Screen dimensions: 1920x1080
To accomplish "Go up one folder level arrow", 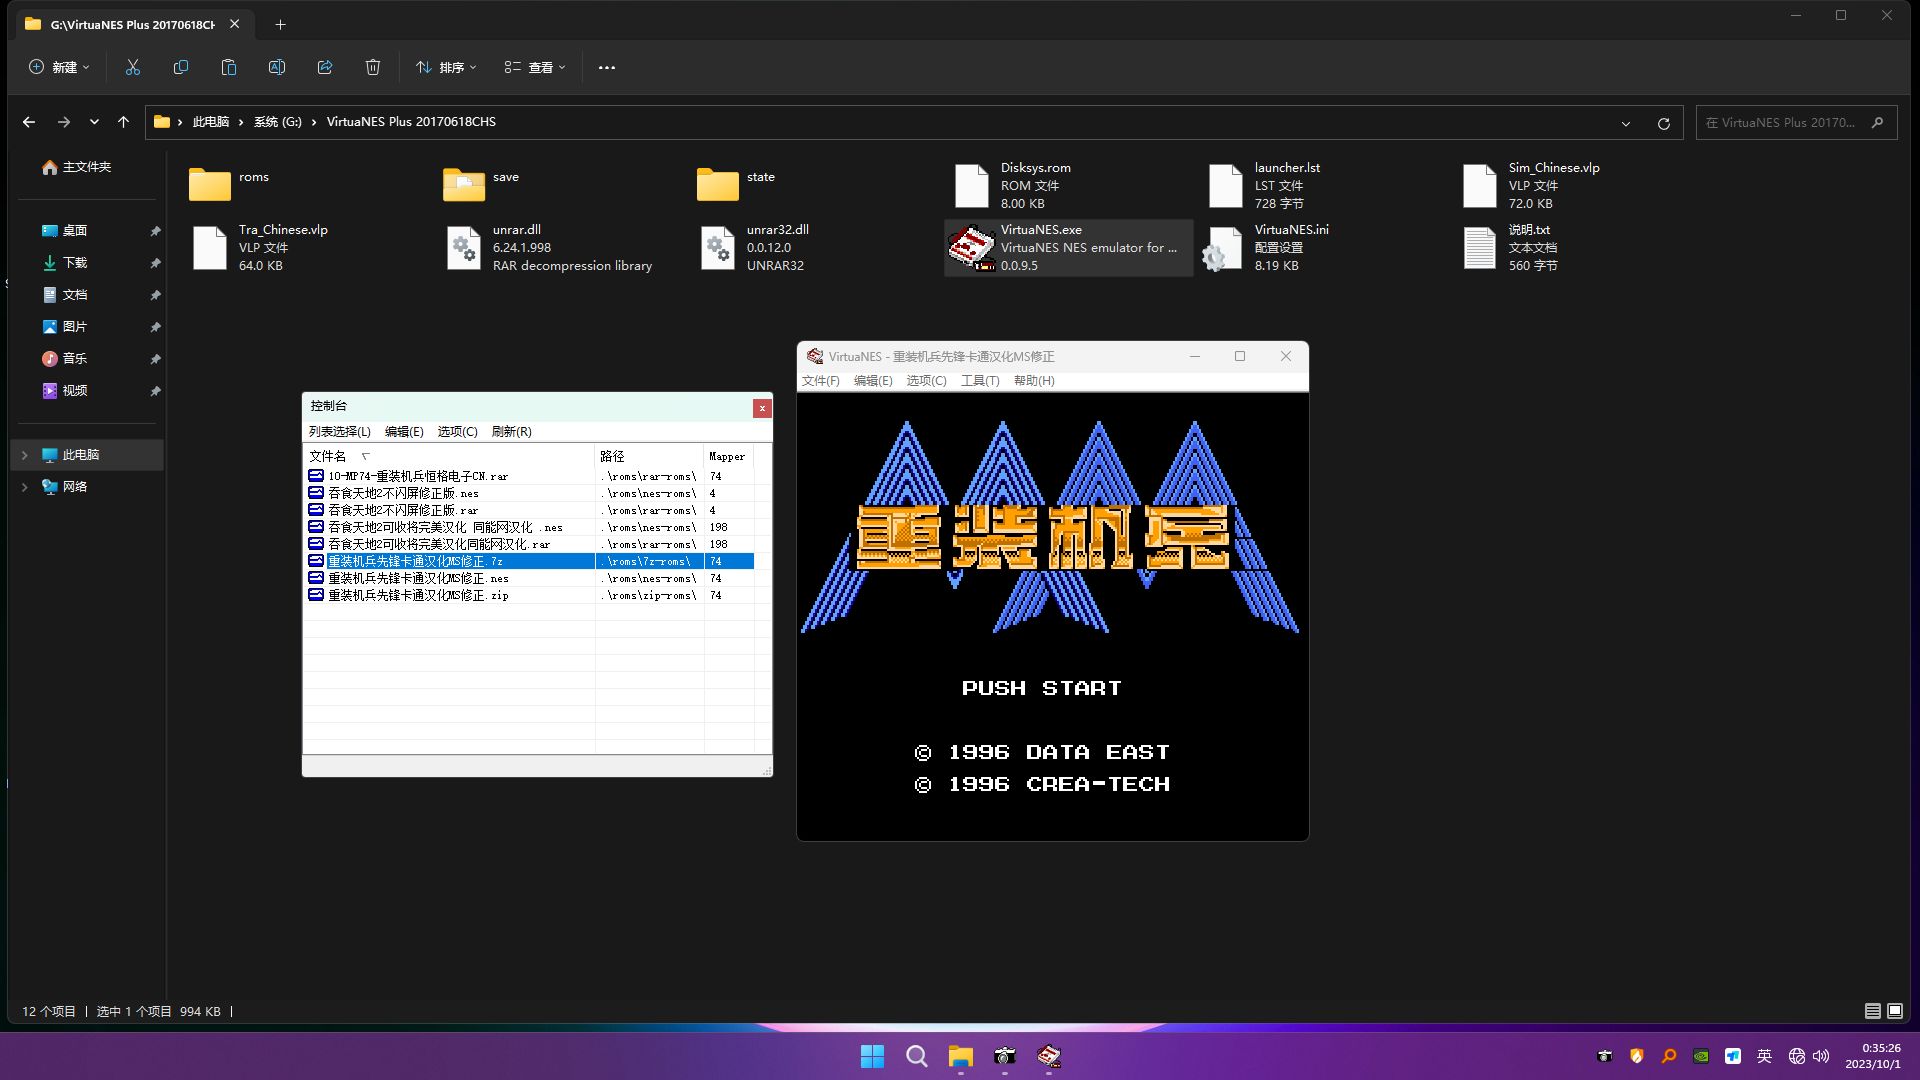I will tap(123, 122).
